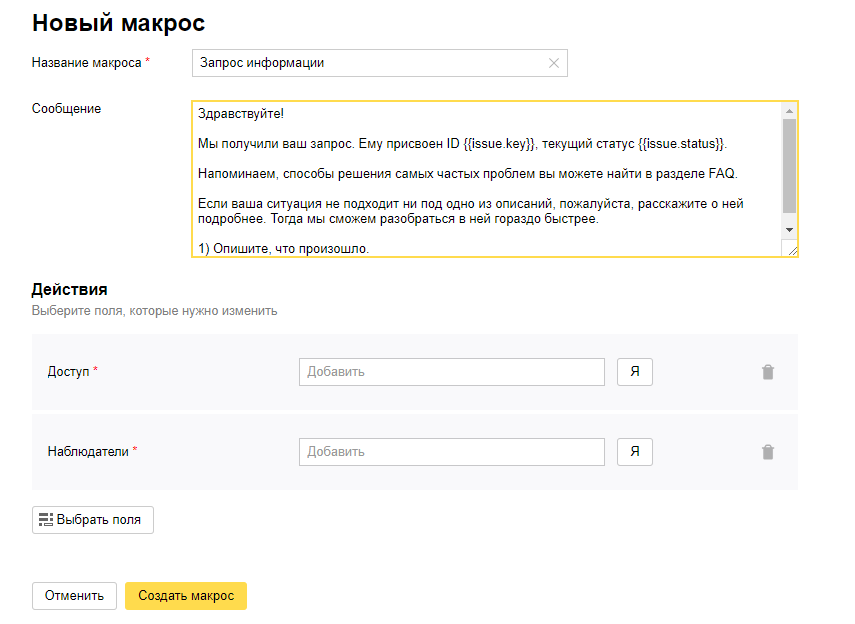This screenshot has width=855, height=624.
Task: Click the fields icon on Выбрать поля button
Action: click(x=45, y=520)
